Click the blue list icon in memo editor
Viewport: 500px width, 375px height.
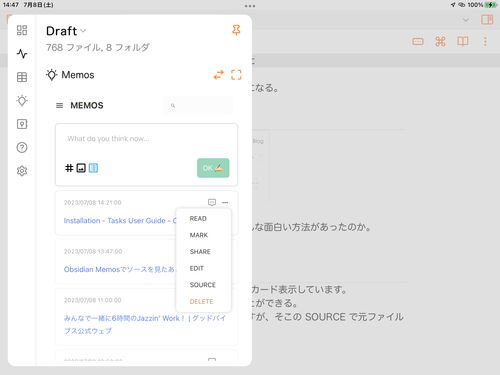pos(93,168)
